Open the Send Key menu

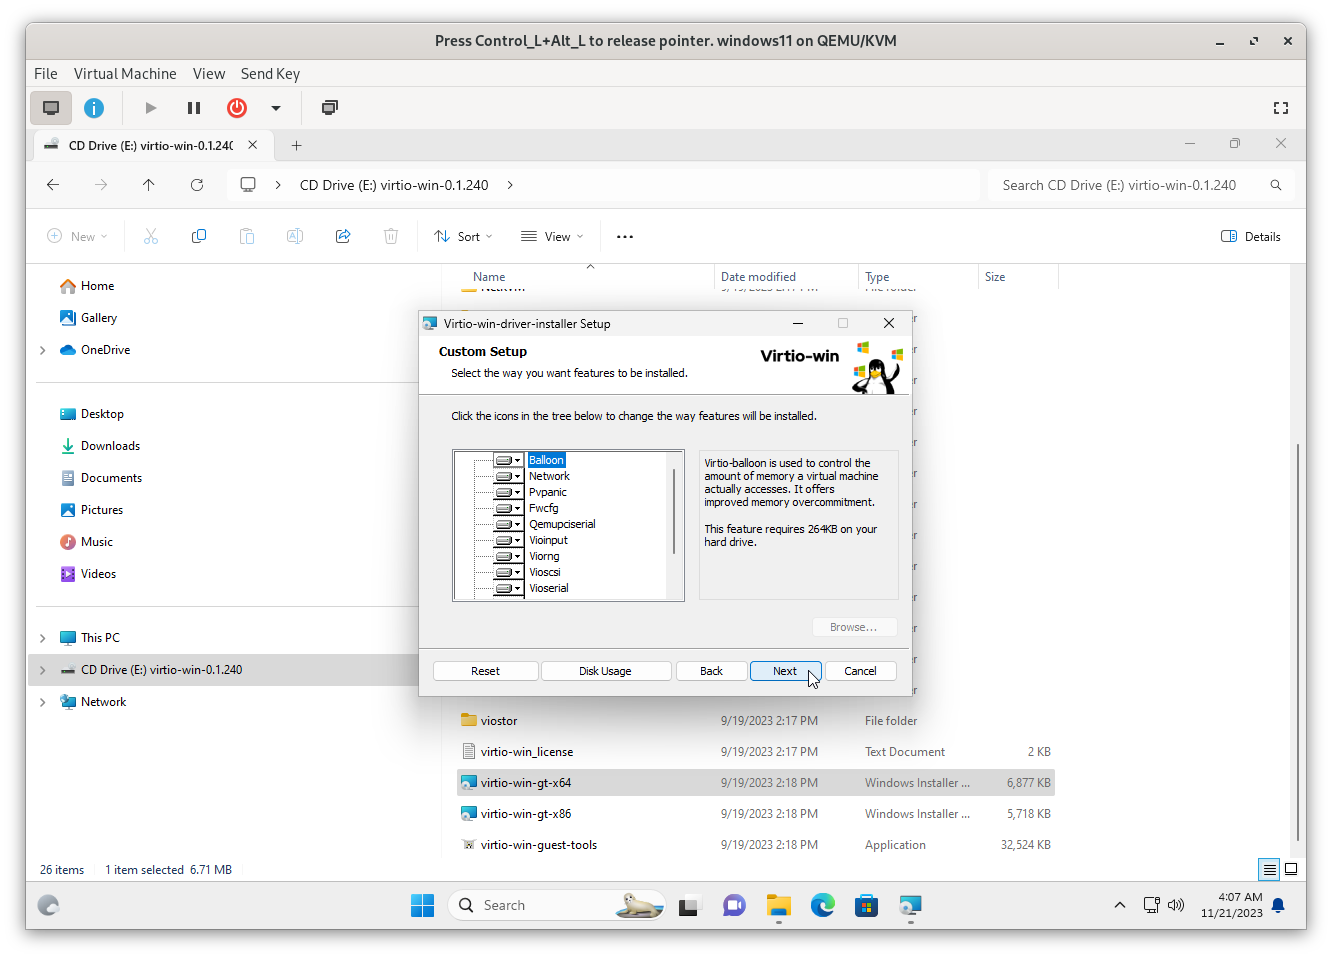[270, 74]
